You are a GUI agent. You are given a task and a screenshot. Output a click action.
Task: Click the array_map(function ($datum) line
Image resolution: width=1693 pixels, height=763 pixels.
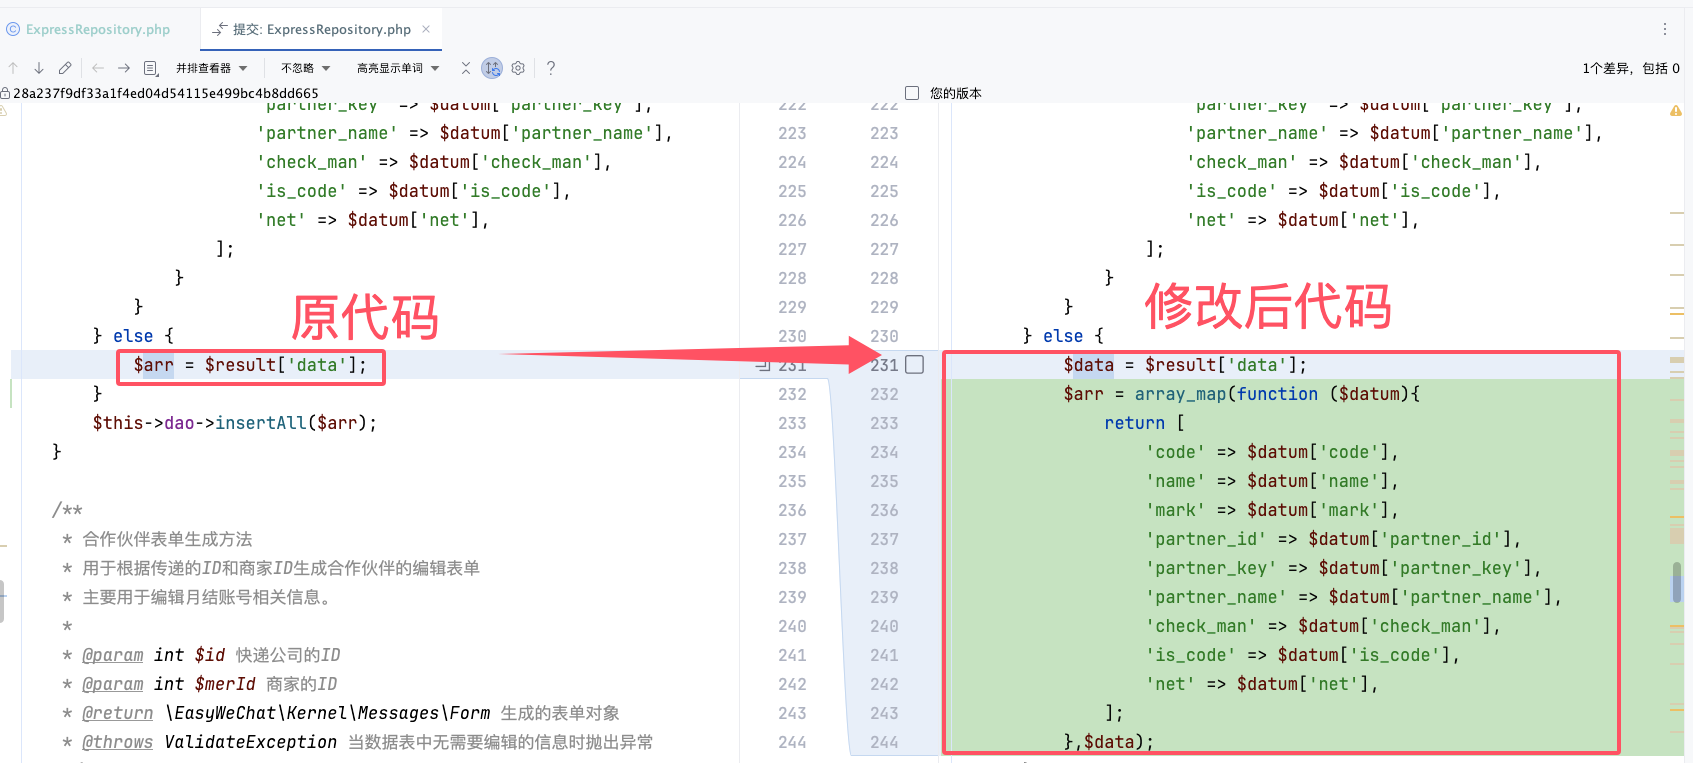click(1242, 394)
